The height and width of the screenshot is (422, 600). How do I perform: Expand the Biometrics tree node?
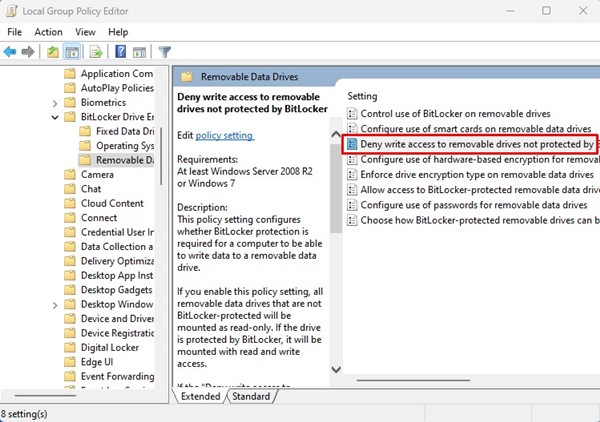53,102
